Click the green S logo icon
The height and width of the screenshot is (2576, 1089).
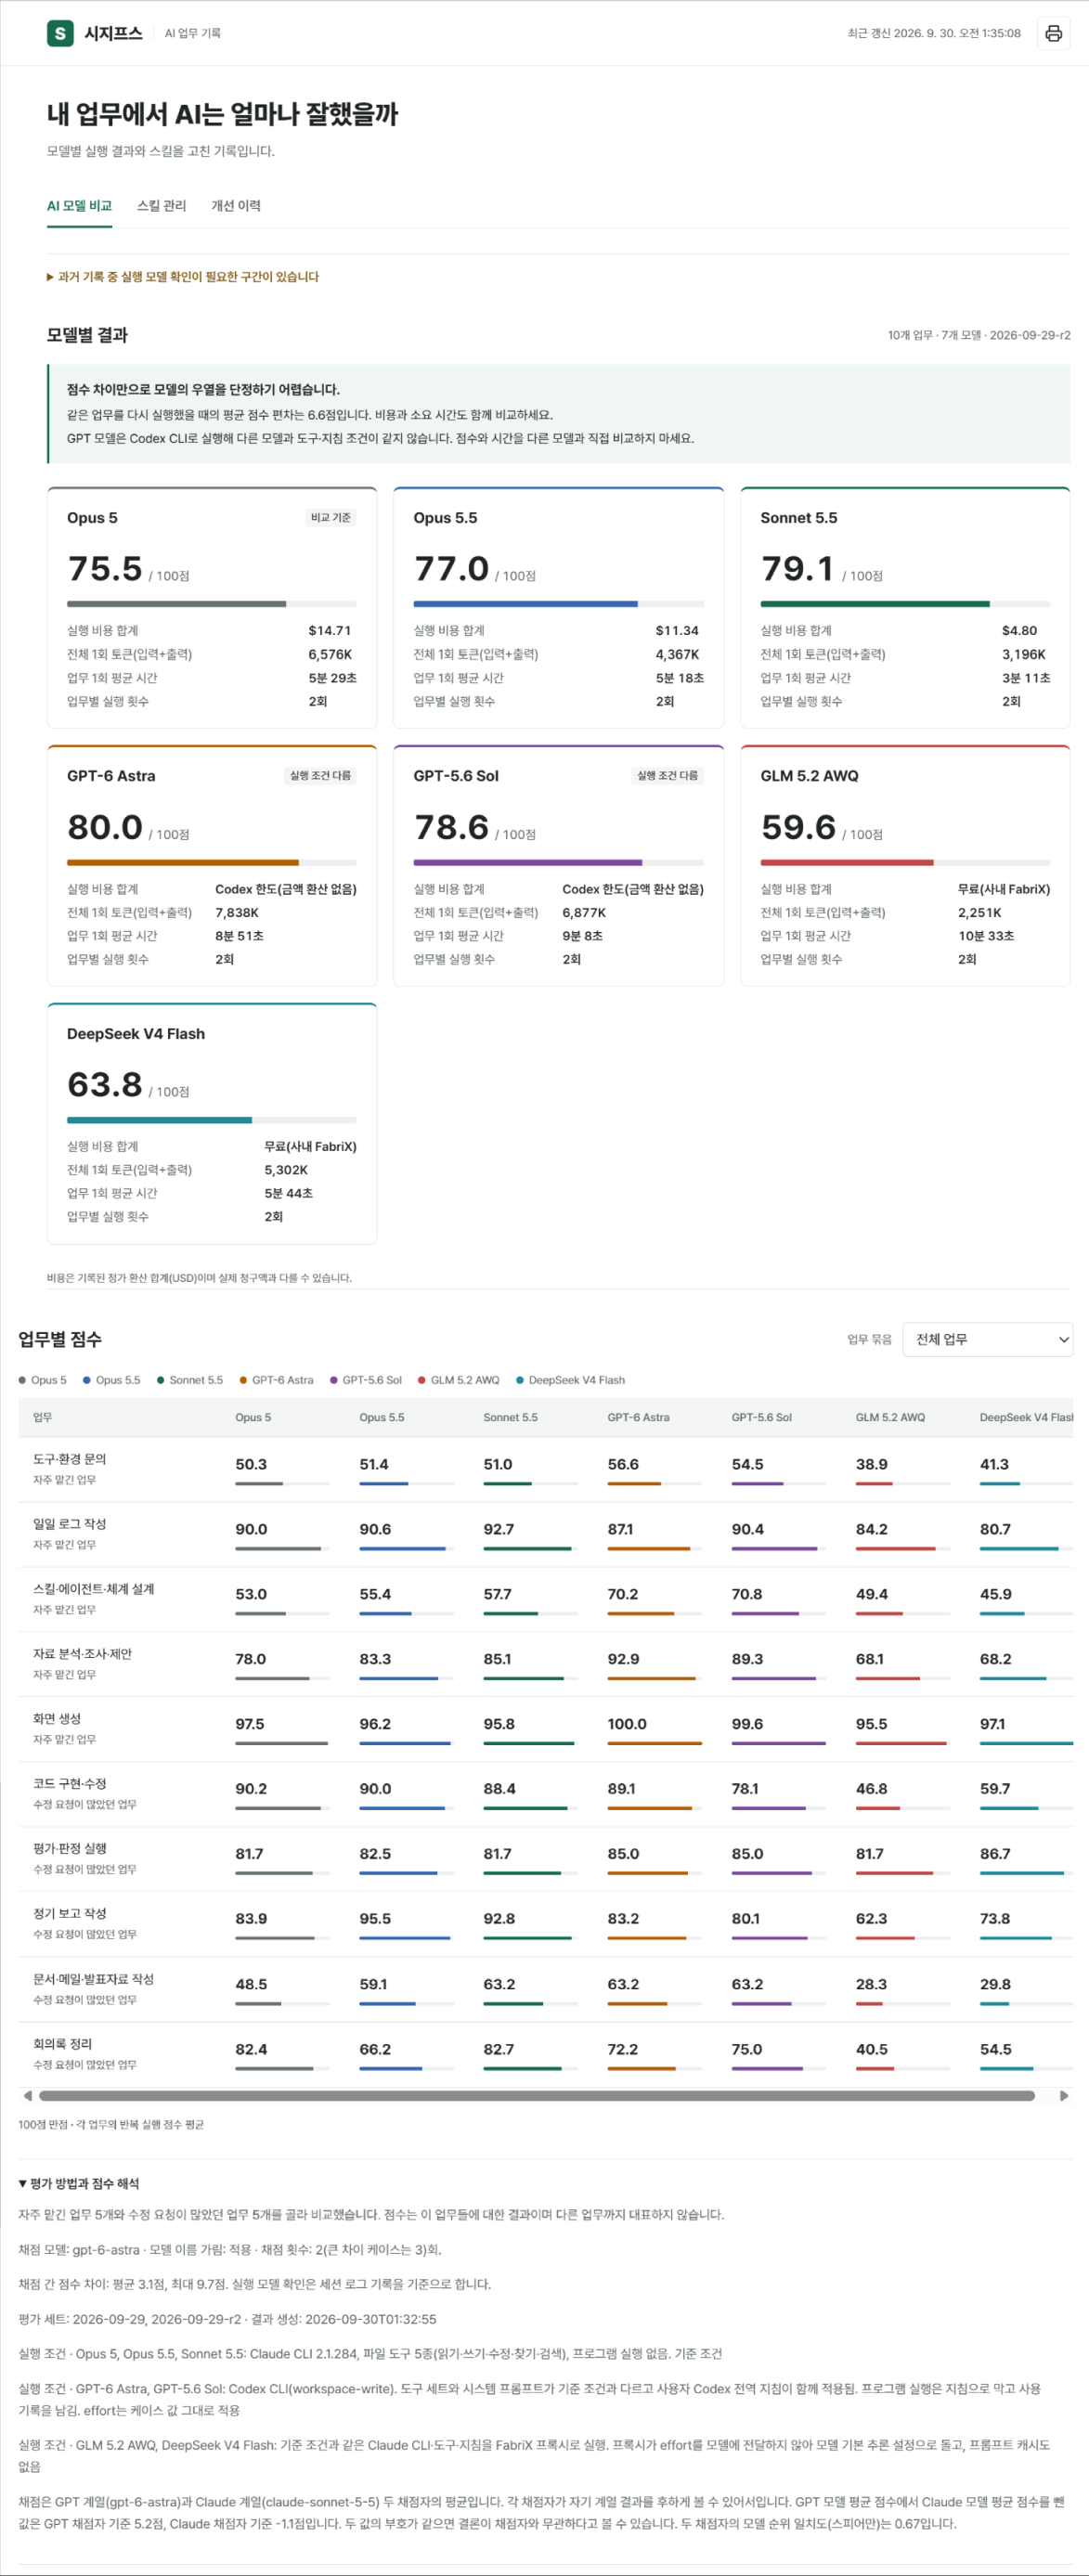(60, 33)
